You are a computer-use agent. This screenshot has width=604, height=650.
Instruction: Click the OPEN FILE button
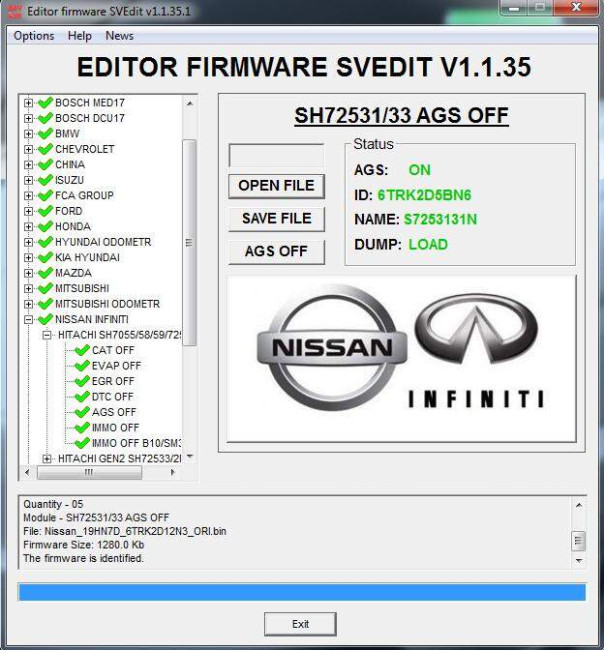(277, 186)
